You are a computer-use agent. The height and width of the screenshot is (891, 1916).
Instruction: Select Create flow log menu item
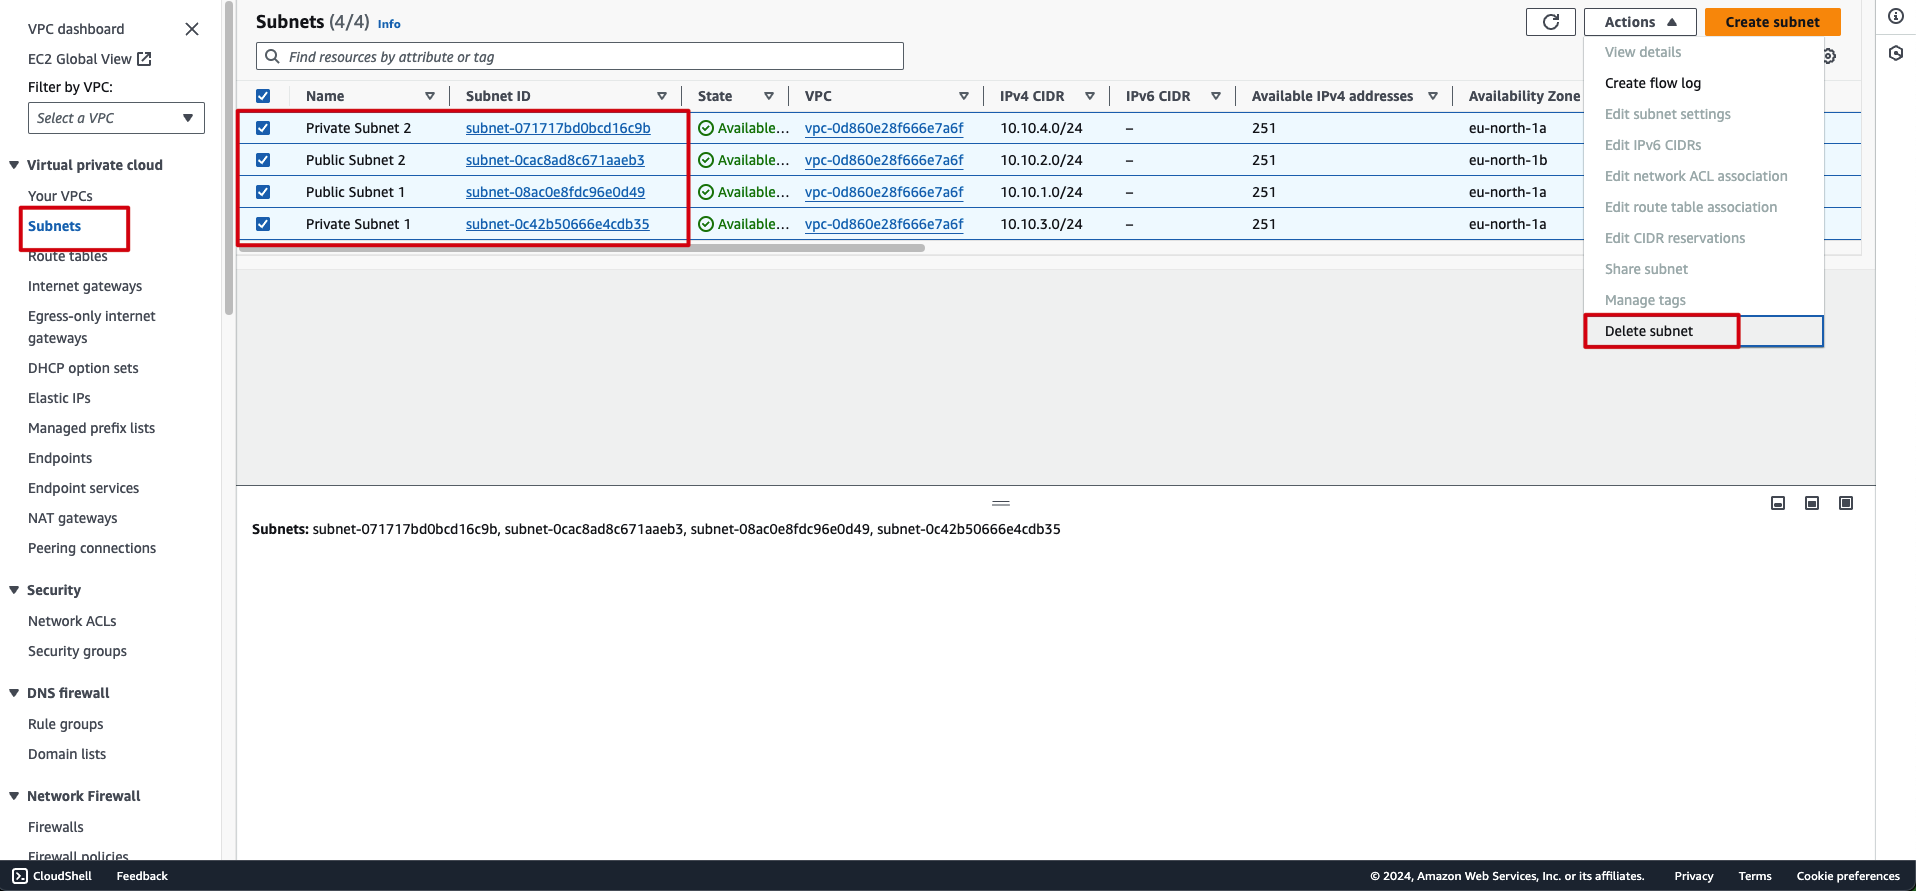coord(1652,83)
